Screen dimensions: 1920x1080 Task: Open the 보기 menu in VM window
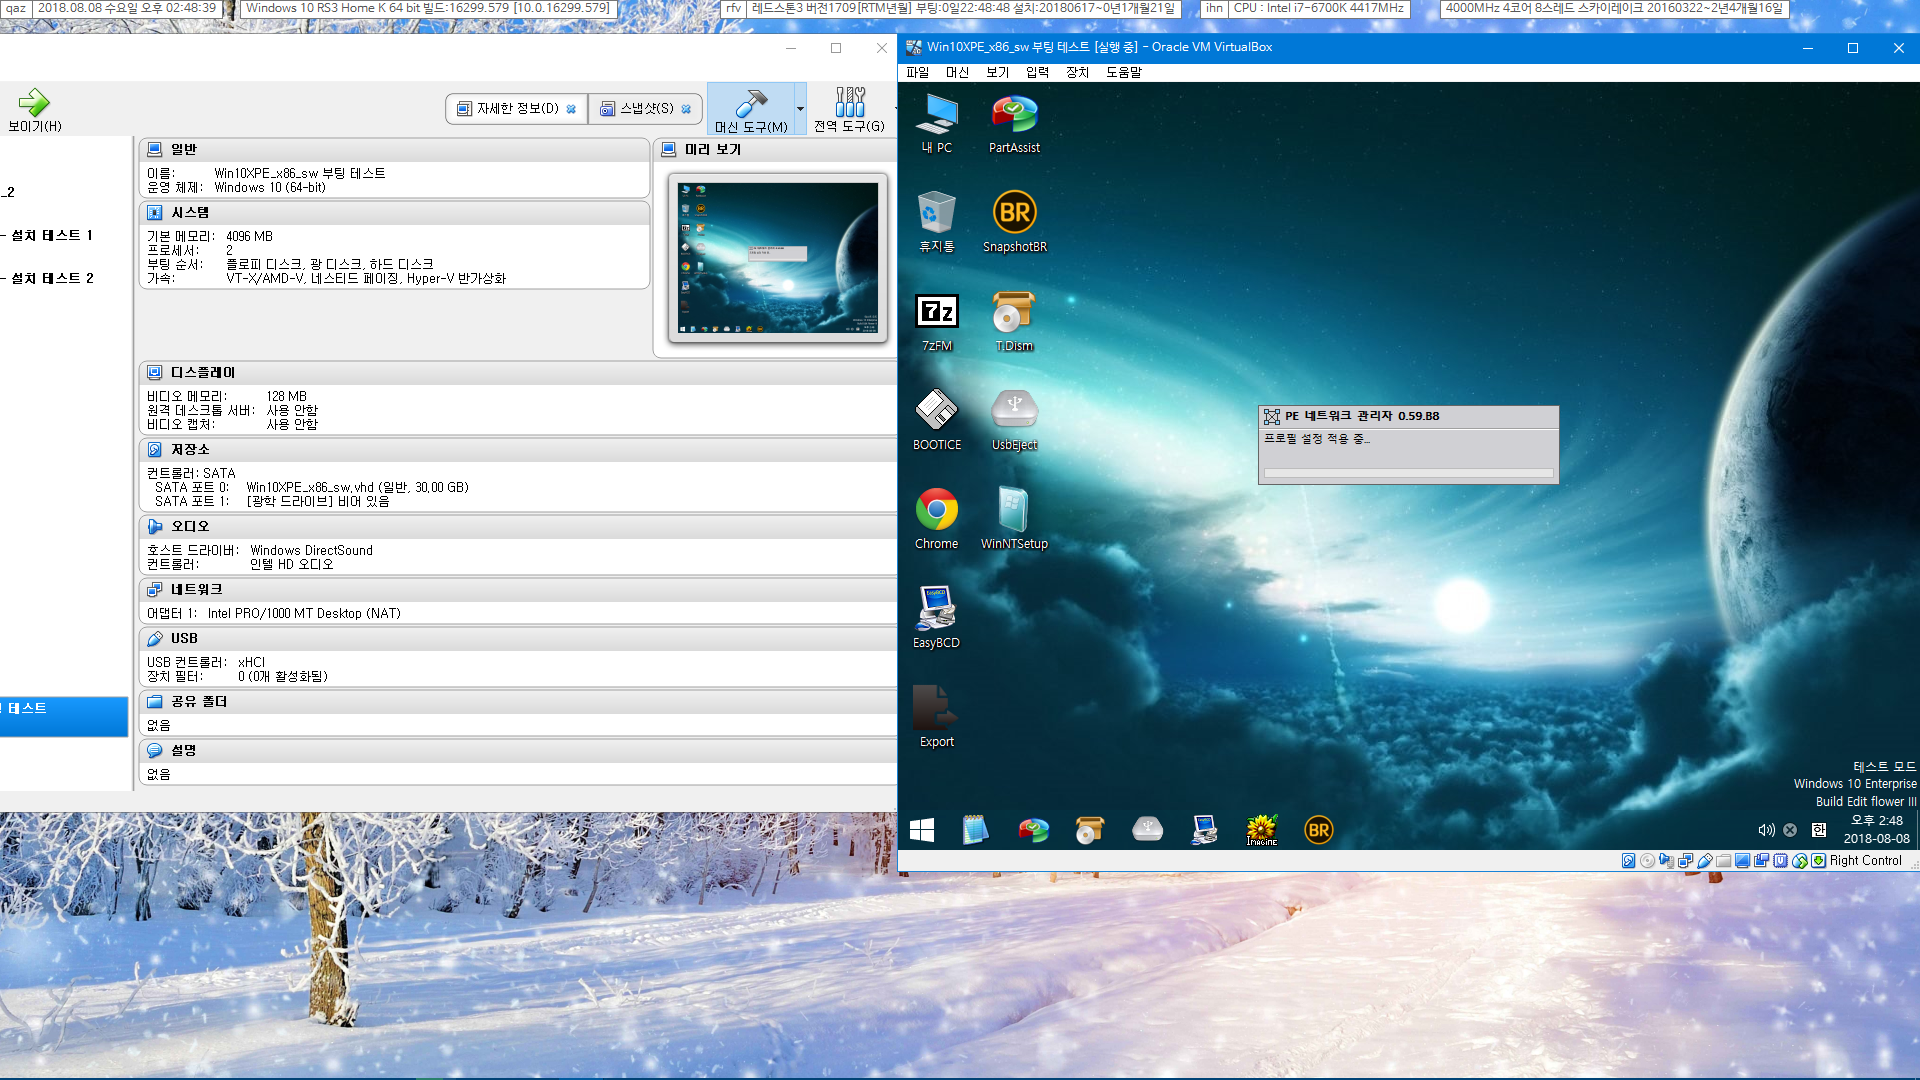(997, 72)
